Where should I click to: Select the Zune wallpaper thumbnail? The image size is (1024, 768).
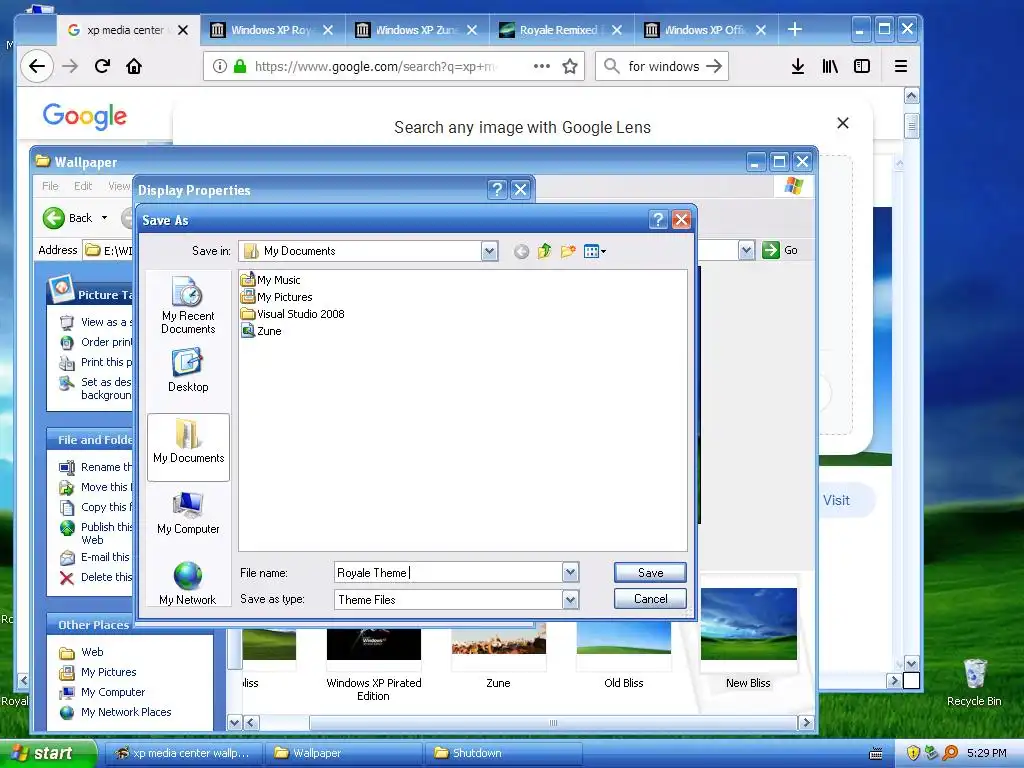coord(498,656)
